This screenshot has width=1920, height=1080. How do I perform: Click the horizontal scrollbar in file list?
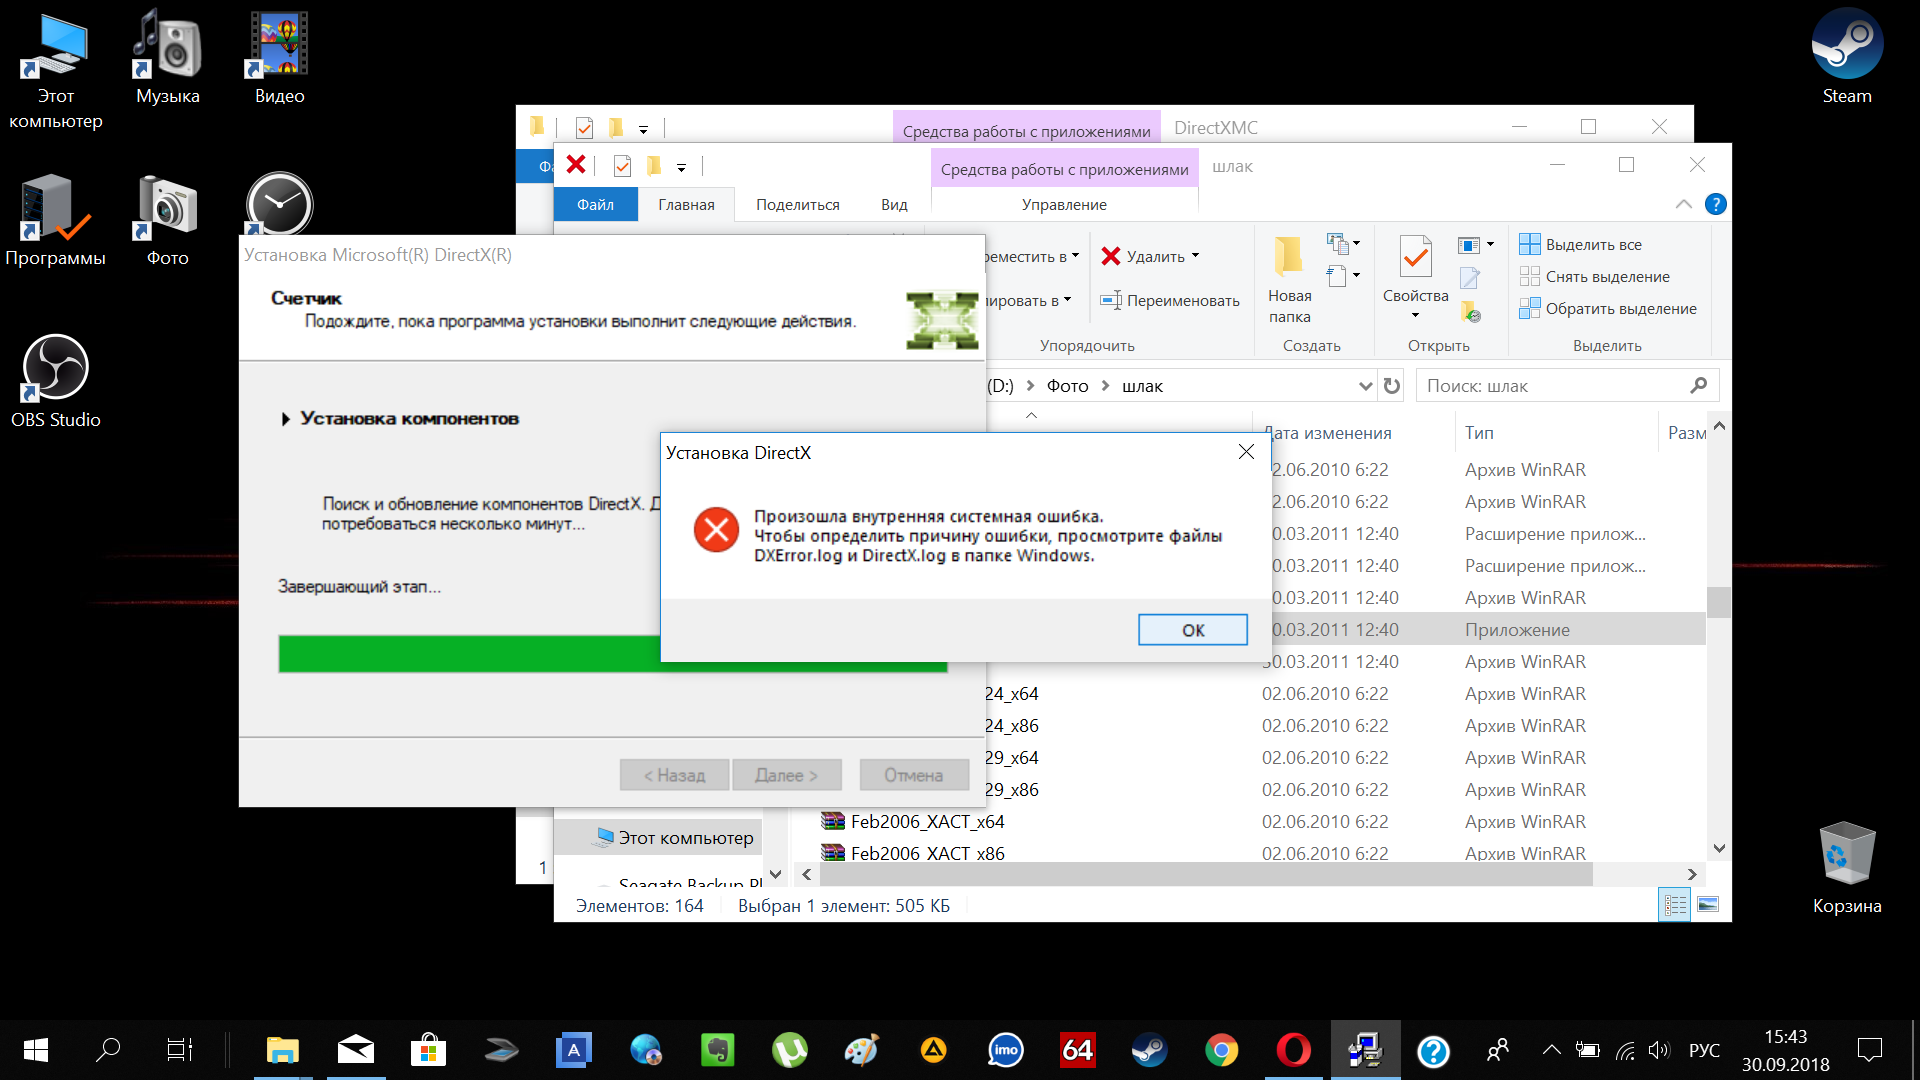[1206, 874]
